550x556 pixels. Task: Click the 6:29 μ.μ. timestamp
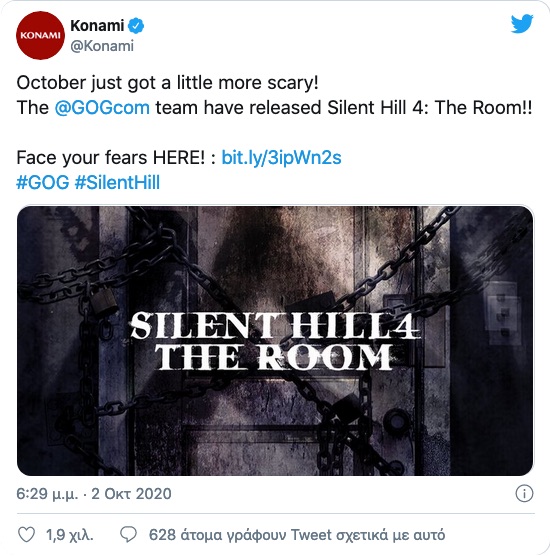point(47,494)
